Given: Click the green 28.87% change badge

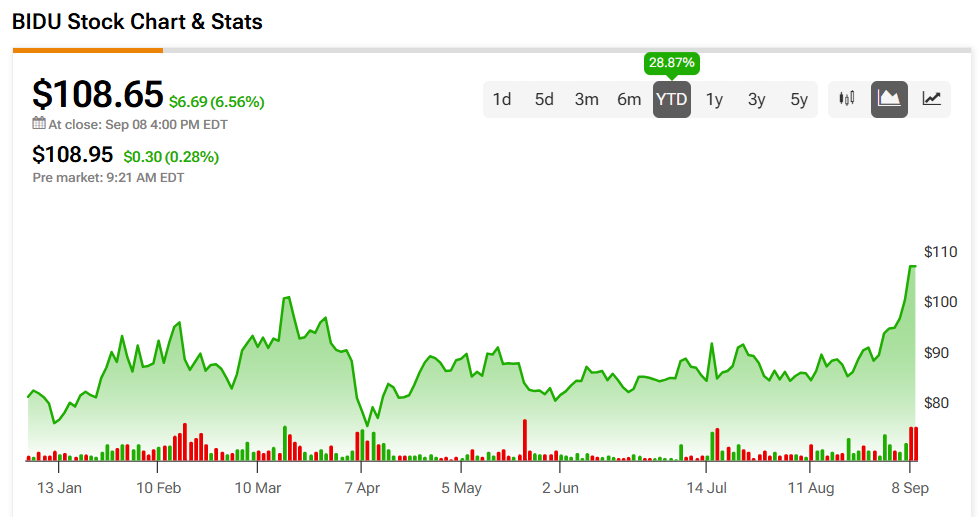Looking at the screenshot, I should [672, 62].
